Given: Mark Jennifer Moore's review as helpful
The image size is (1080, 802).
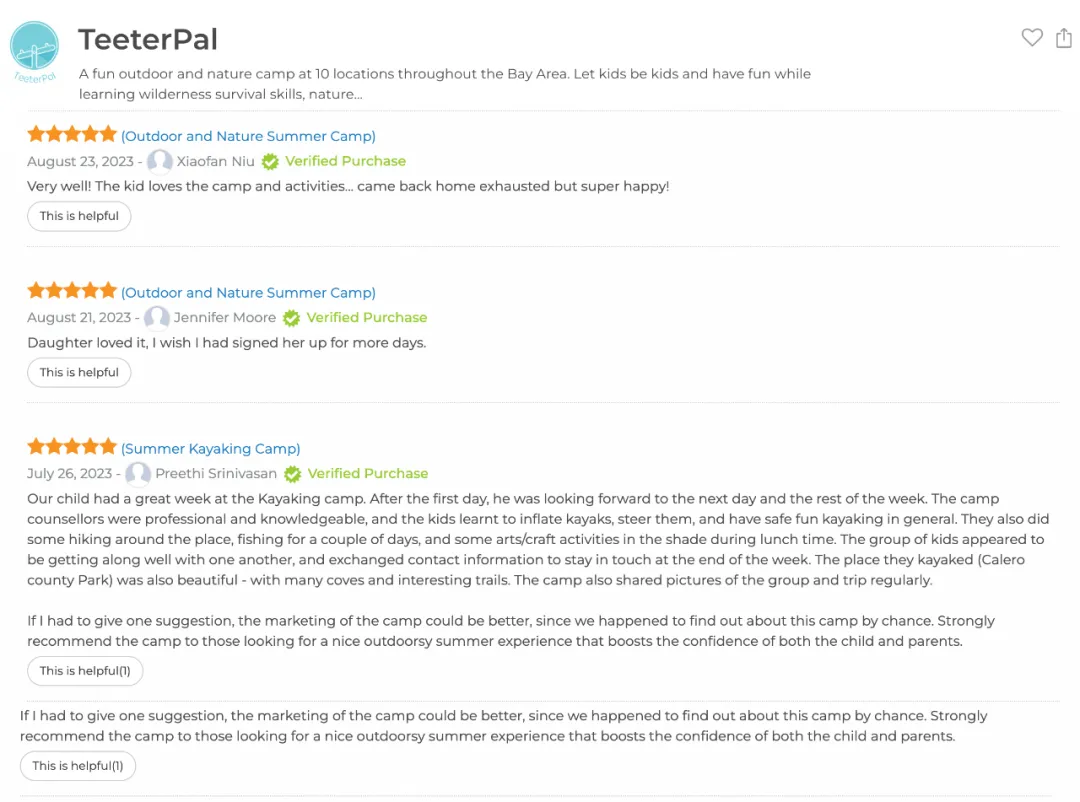Looking at the screenshot, I should [79, 373].
